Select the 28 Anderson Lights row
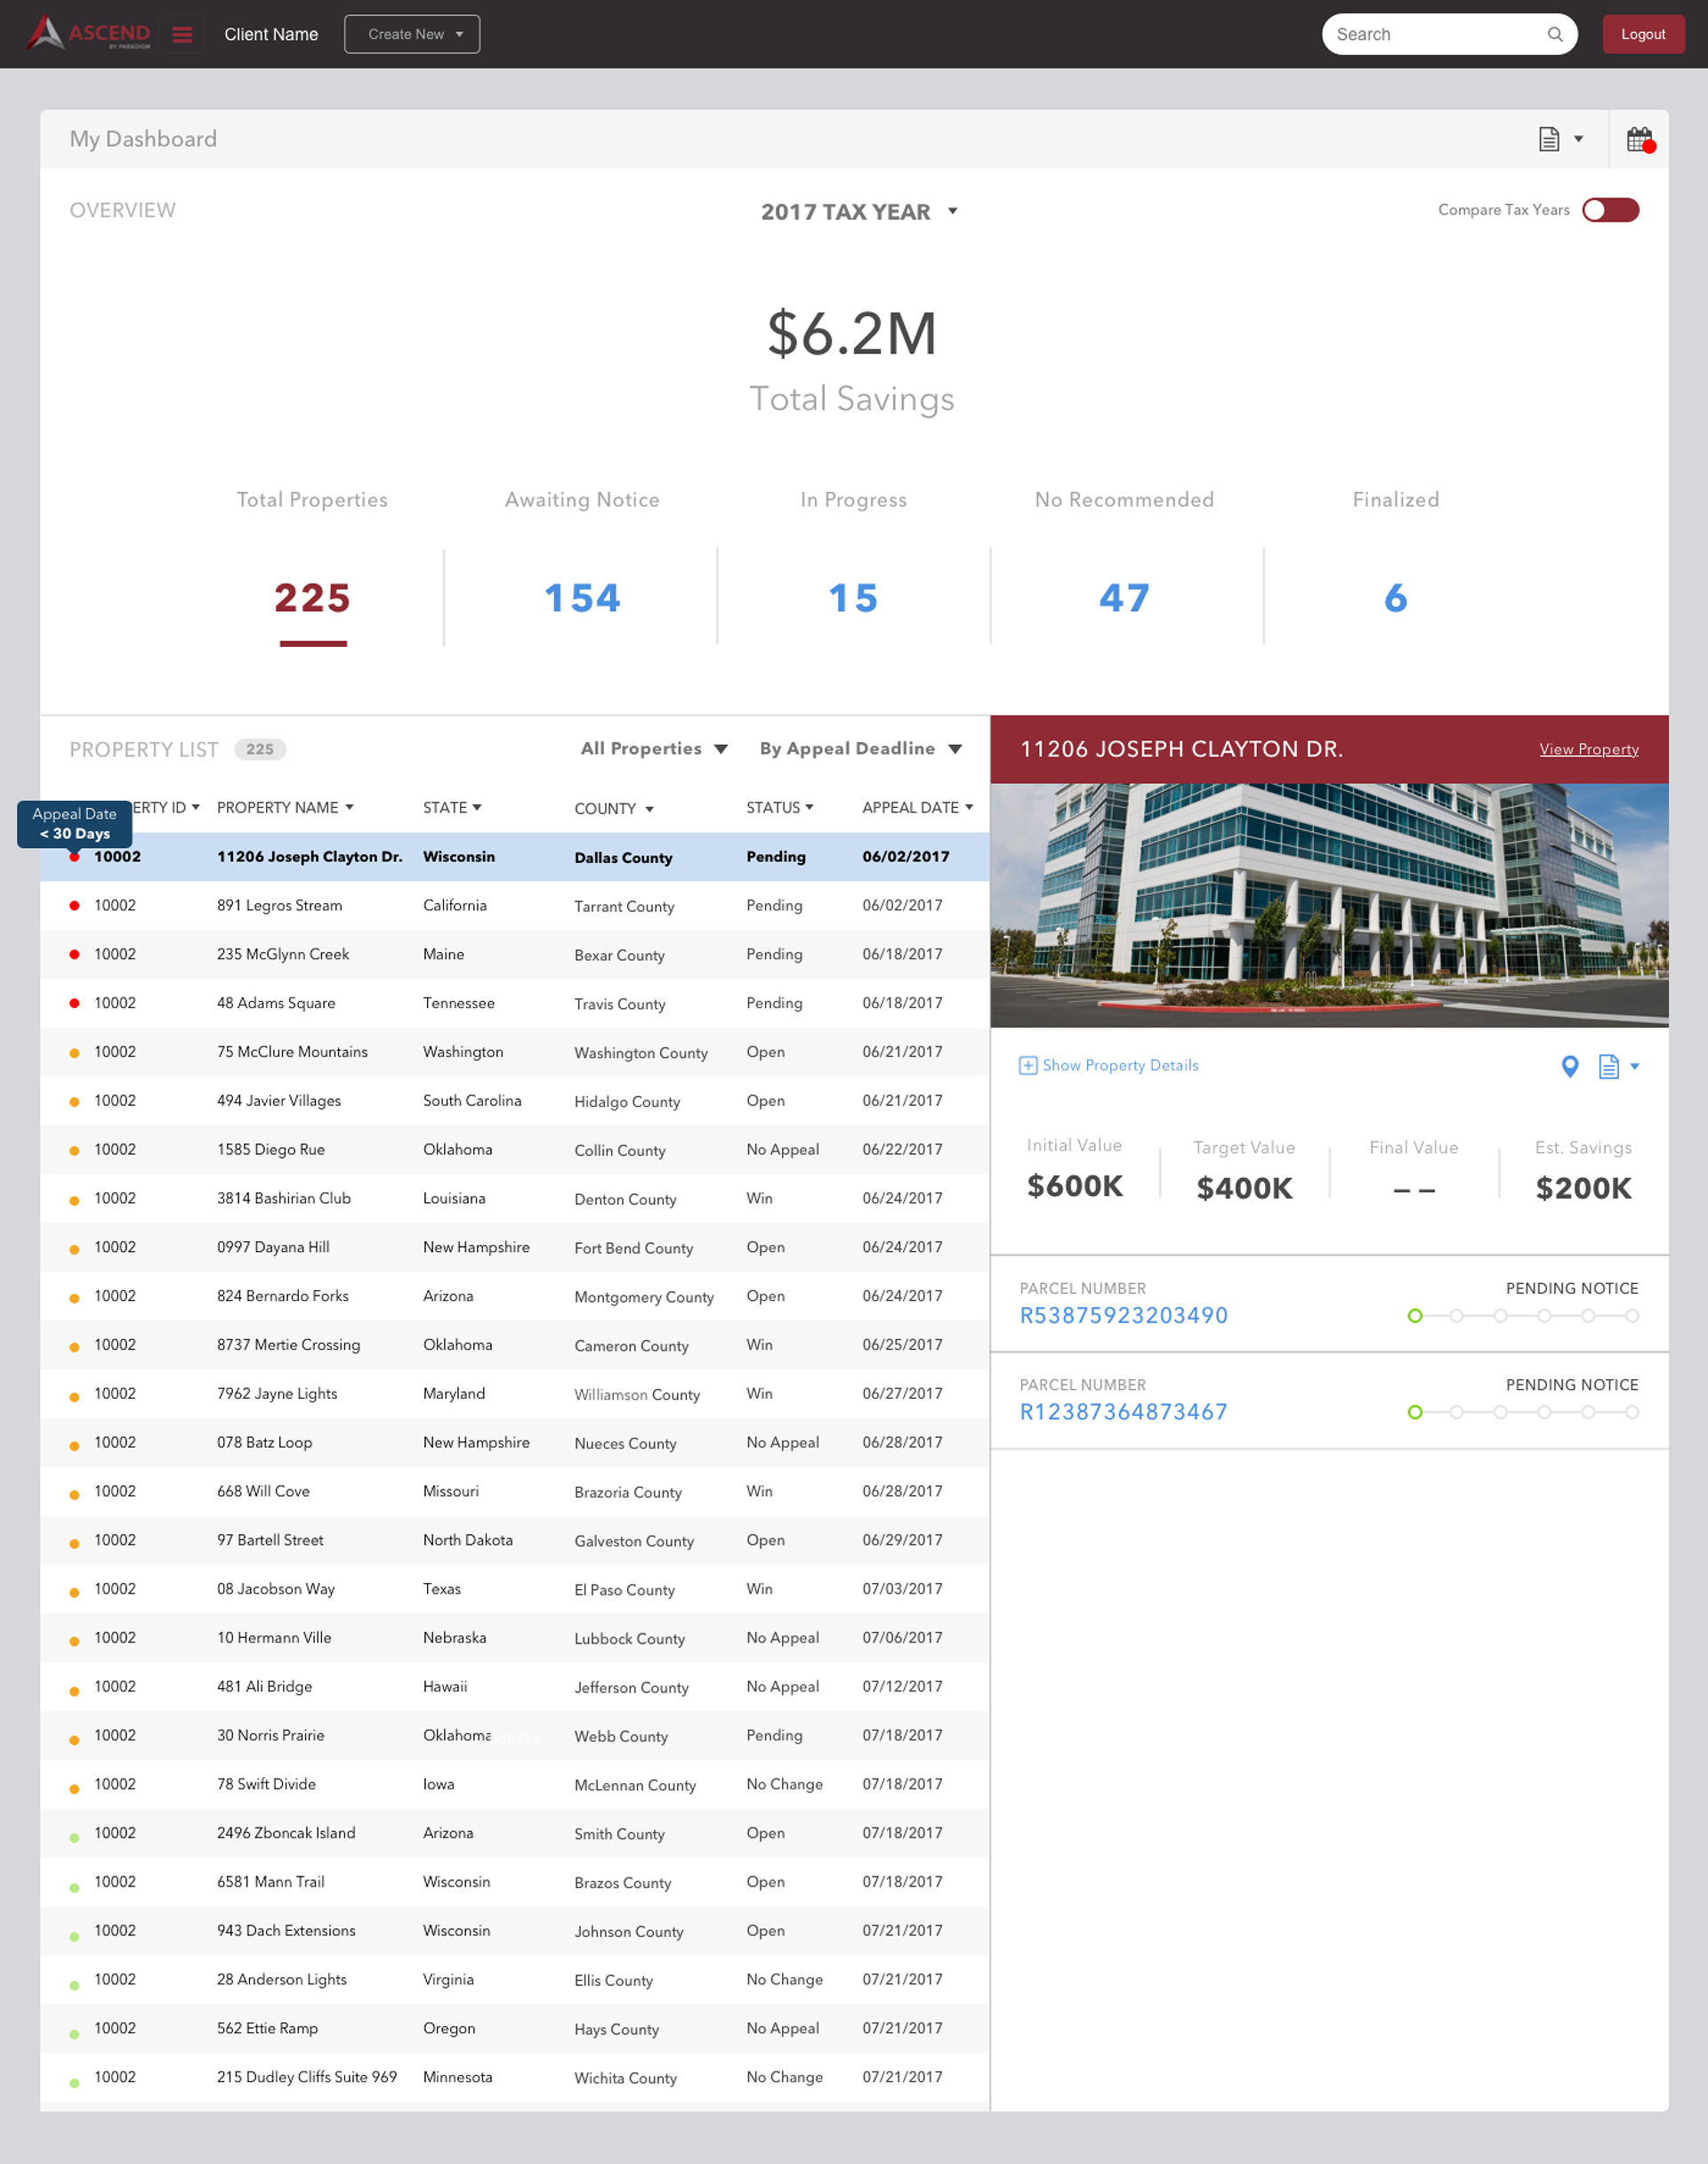Image resolution: width=1708 pixels, height=2164 pixels. point(514,1979)
